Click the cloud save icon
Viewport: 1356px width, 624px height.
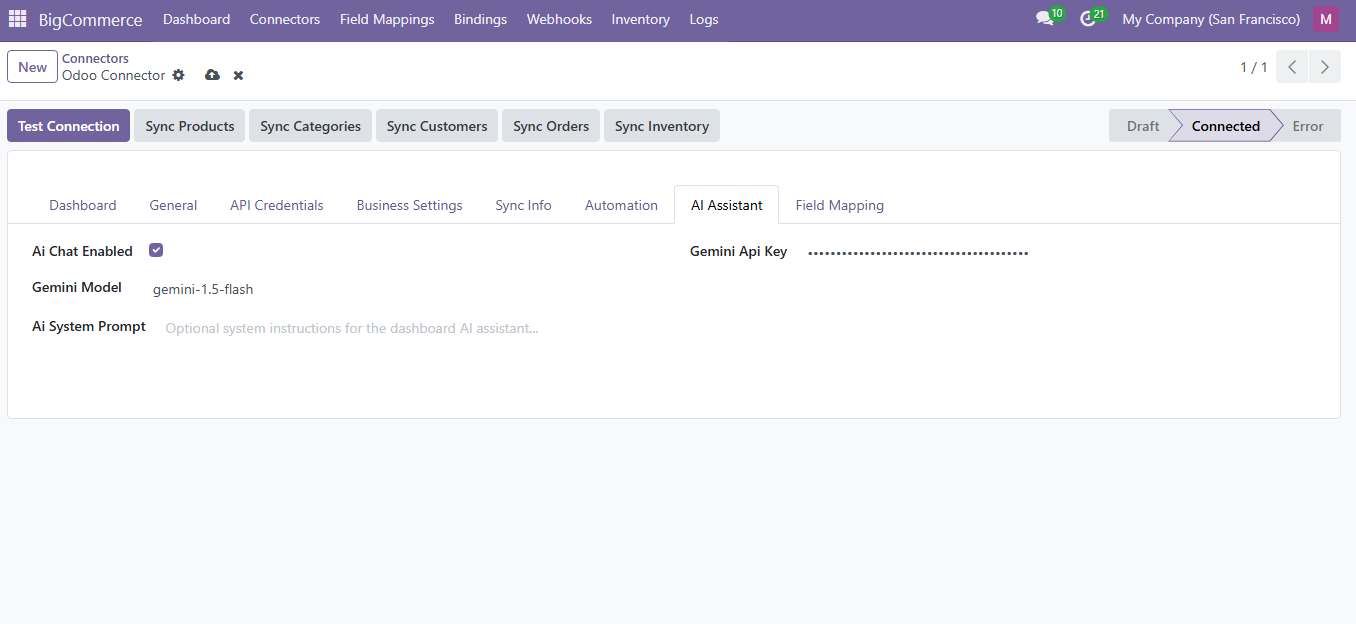pos(212,75)
